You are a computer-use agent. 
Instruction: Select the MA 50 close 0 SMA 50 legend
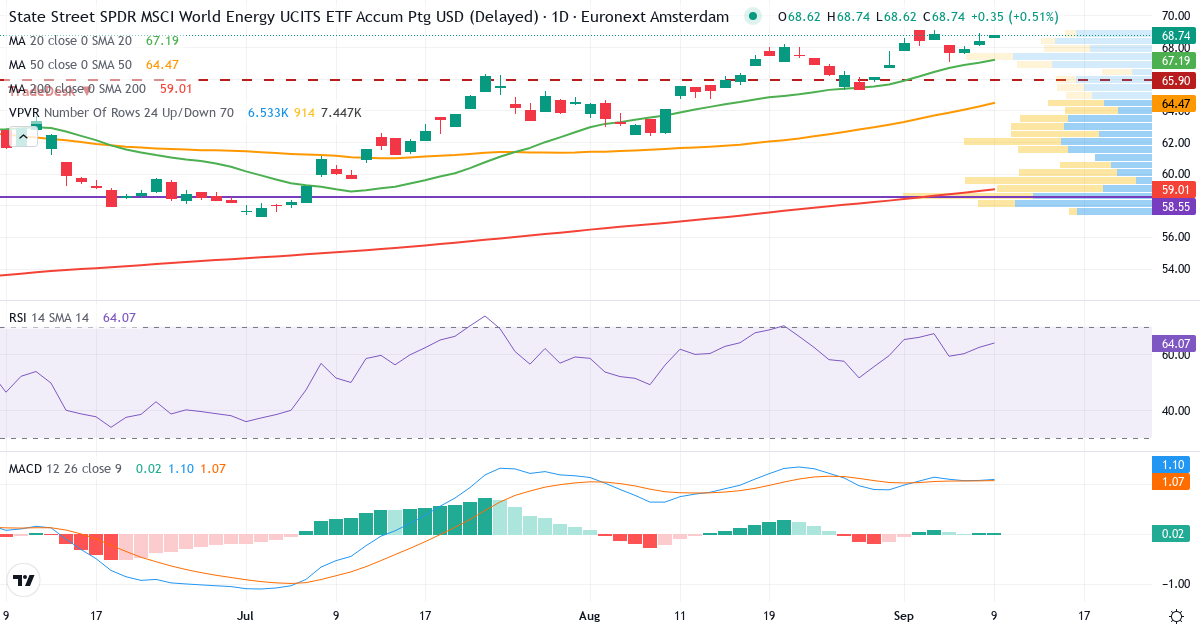pyautogui.click(x=70, y=64)
